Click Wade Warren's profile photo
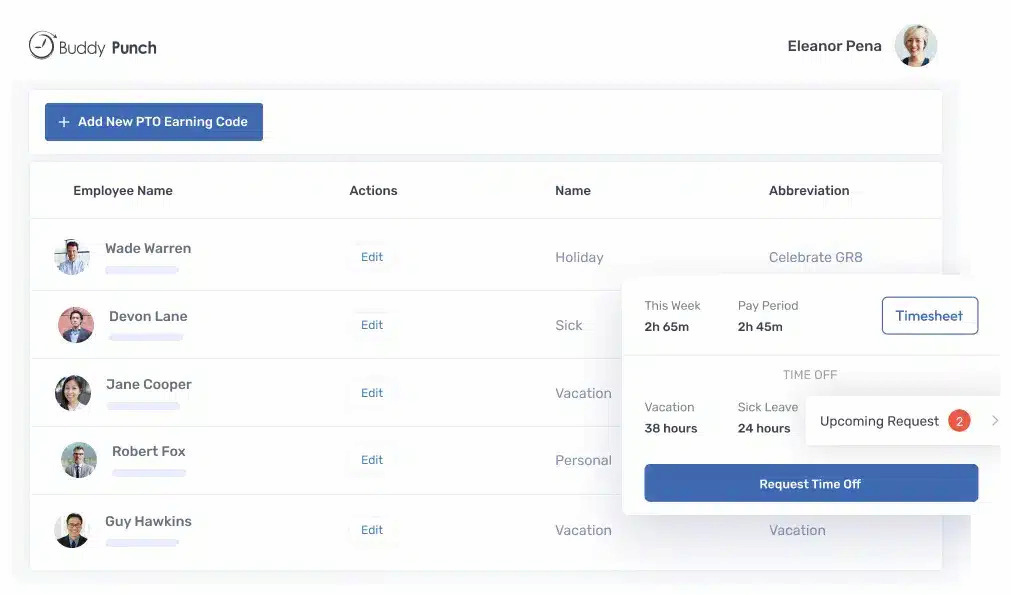 (72, 256)
